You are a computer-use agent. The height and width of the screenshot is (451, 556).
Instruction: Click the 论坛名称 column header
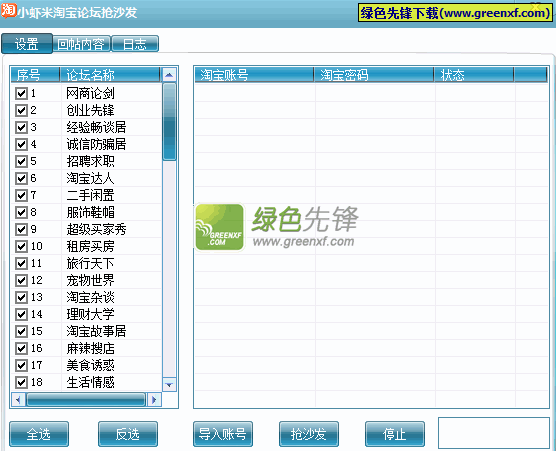[x=110, y=75]
